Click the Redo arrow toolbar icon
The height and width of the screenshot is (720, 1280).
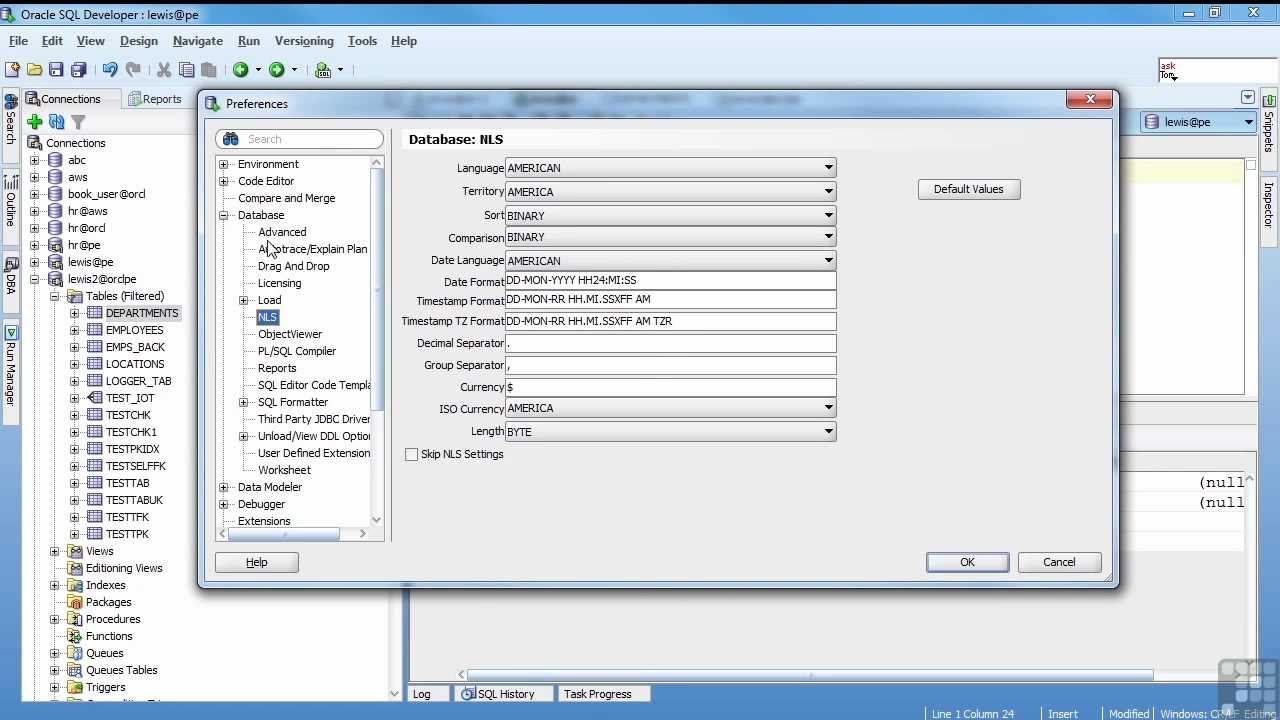click(133, 70)
